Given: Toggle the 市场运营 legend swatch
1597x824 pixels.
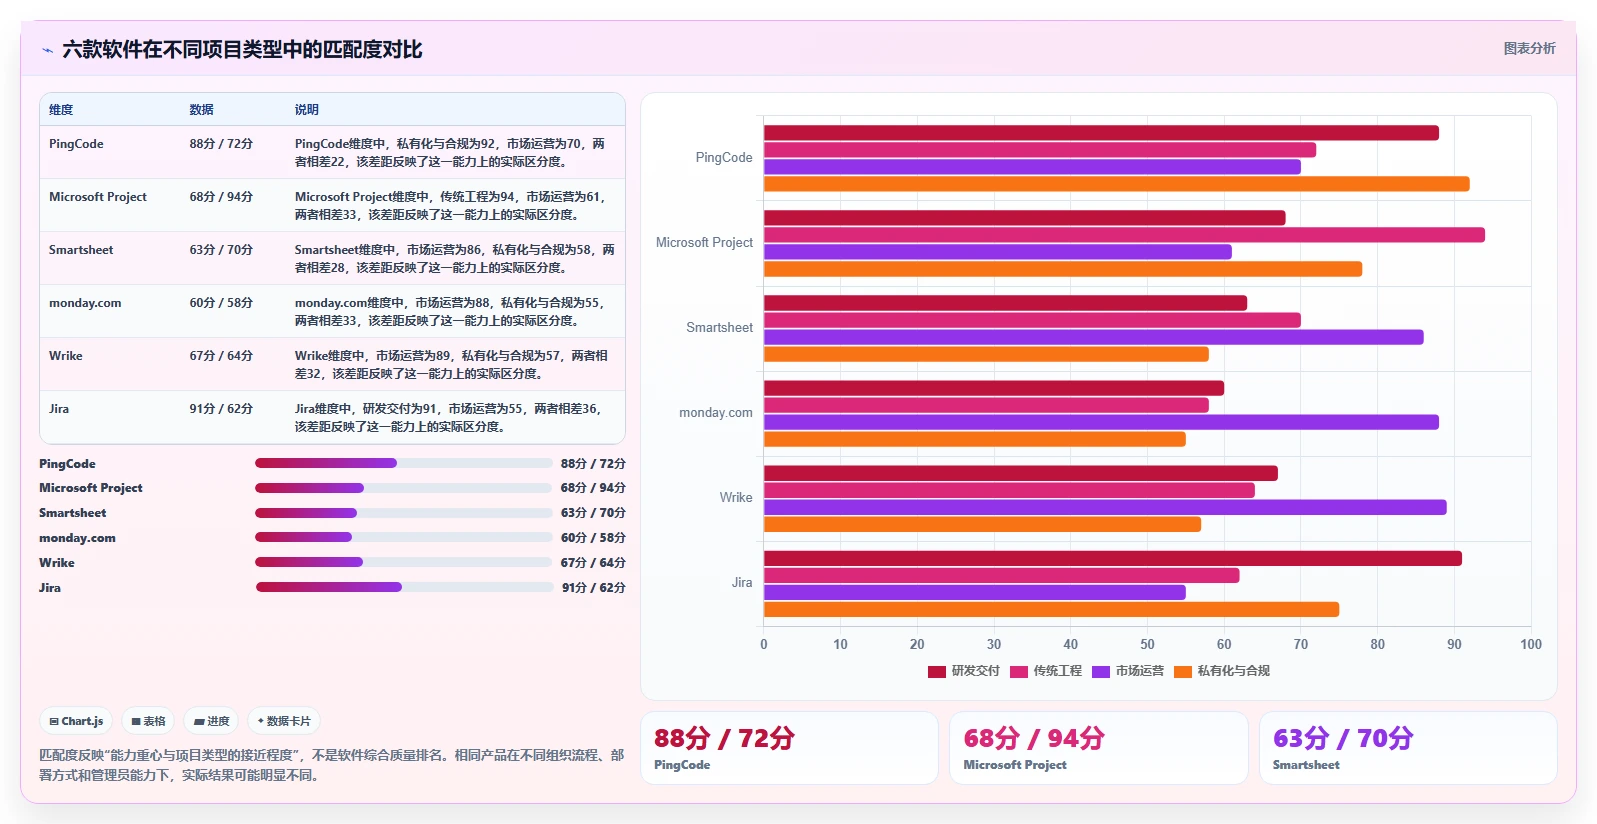Looking at the screenshot, I should tap(1101, 671).
